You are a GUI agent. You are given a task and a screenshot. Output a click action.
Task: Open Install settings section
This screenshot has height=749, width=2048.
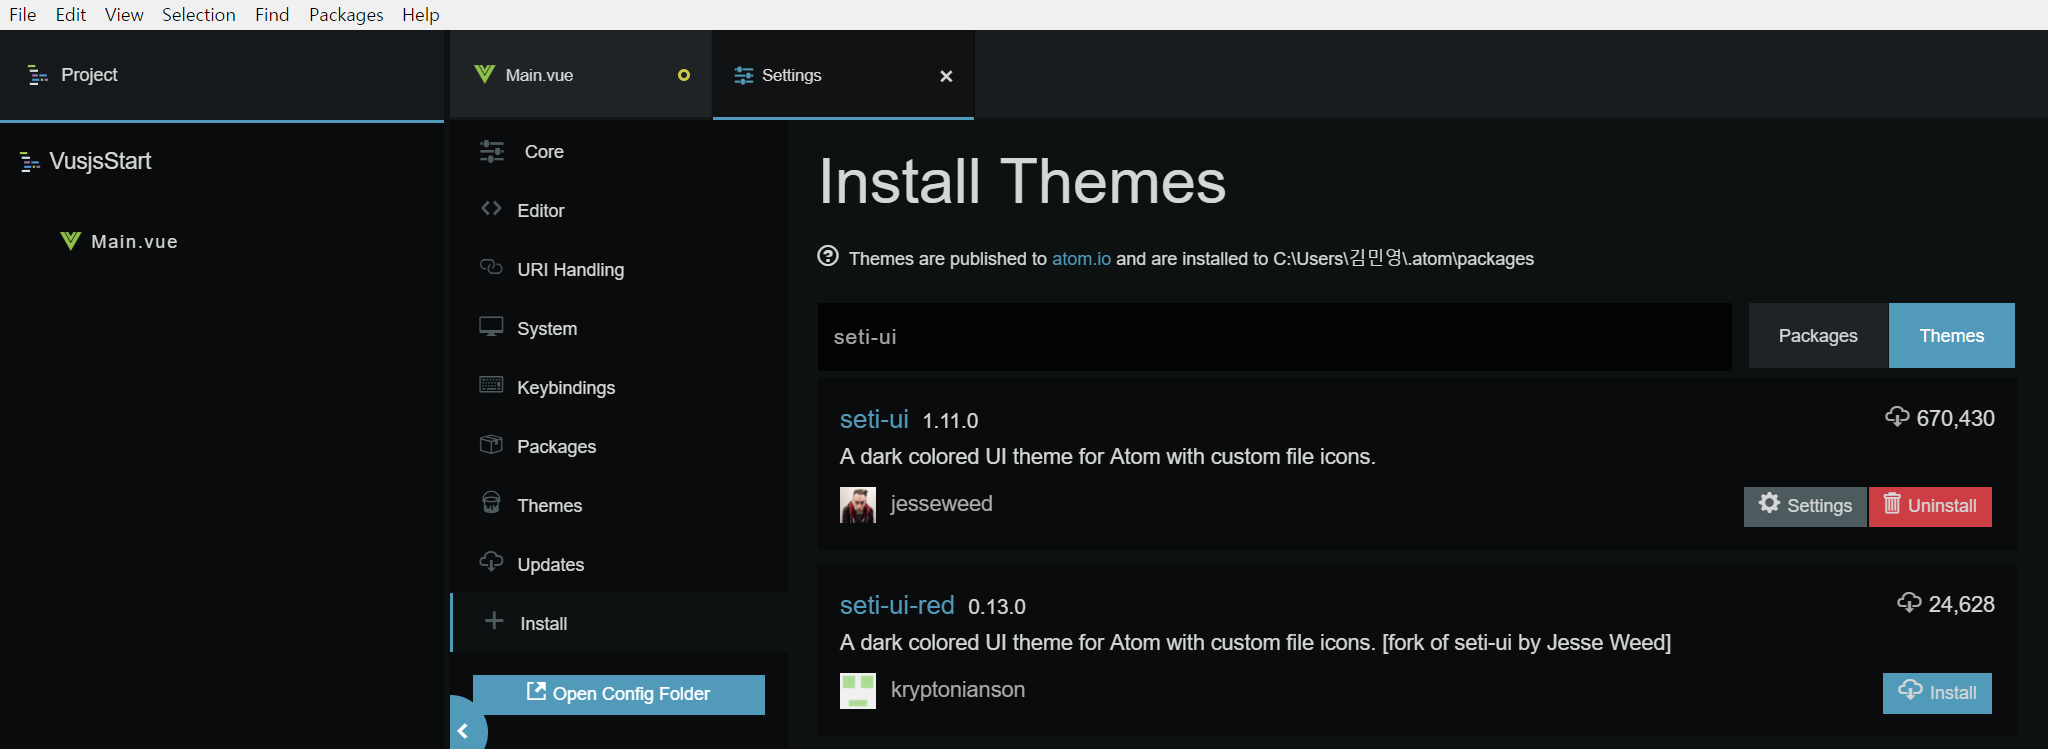pos(619,623)
